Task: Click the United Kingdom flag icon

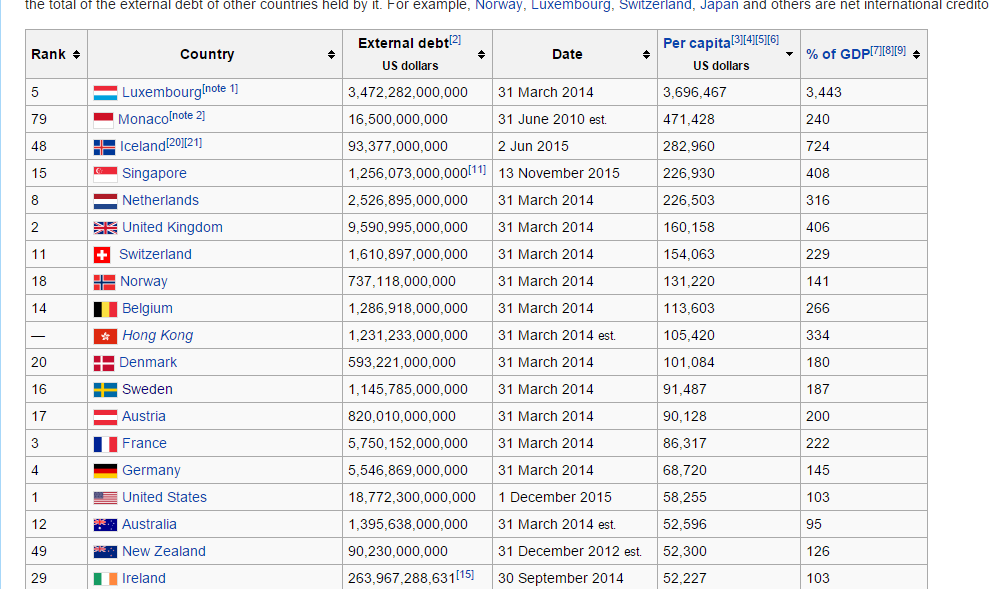Action: click(x=105, y=228)
